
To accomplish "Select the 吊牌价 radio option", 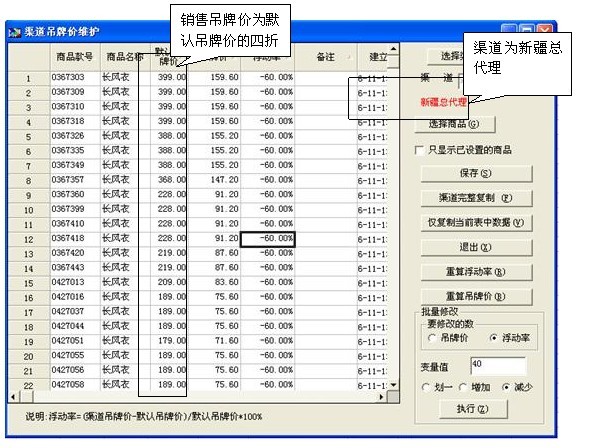I will click(x=432, y=338).
